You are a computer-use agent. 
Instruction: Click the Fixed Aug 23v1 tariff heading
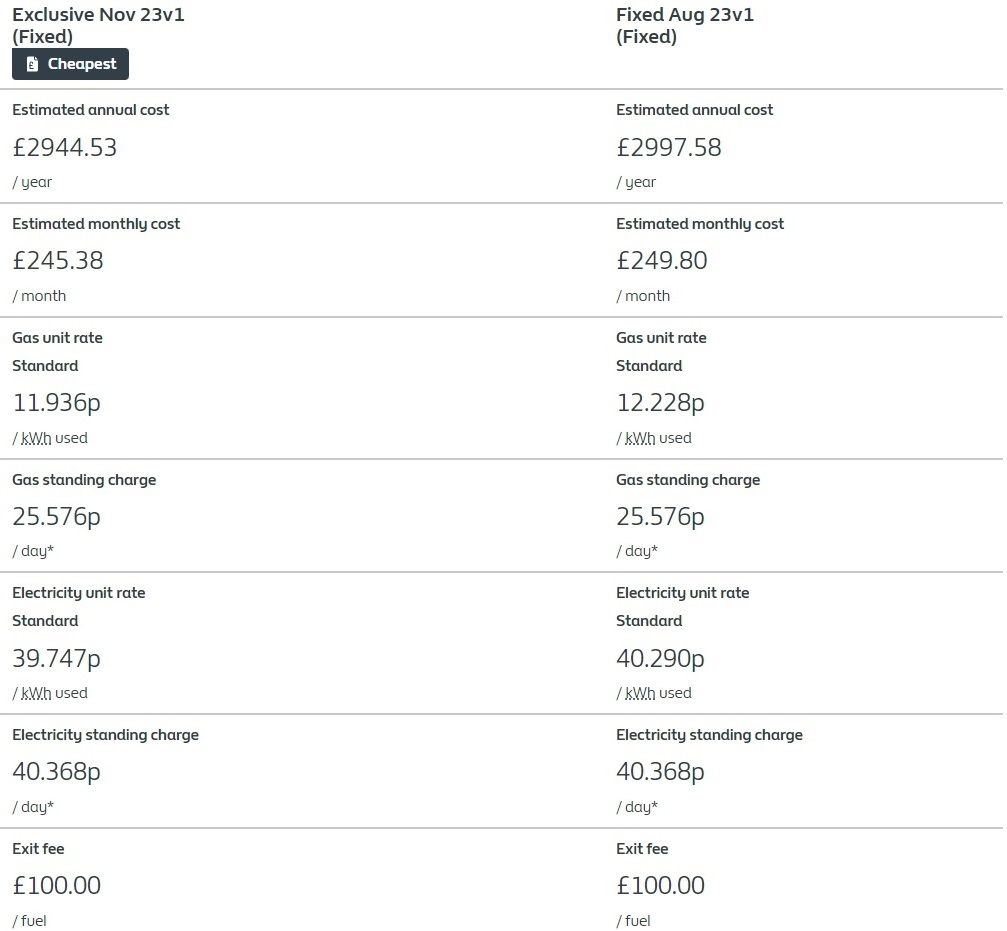pos(685,25)
